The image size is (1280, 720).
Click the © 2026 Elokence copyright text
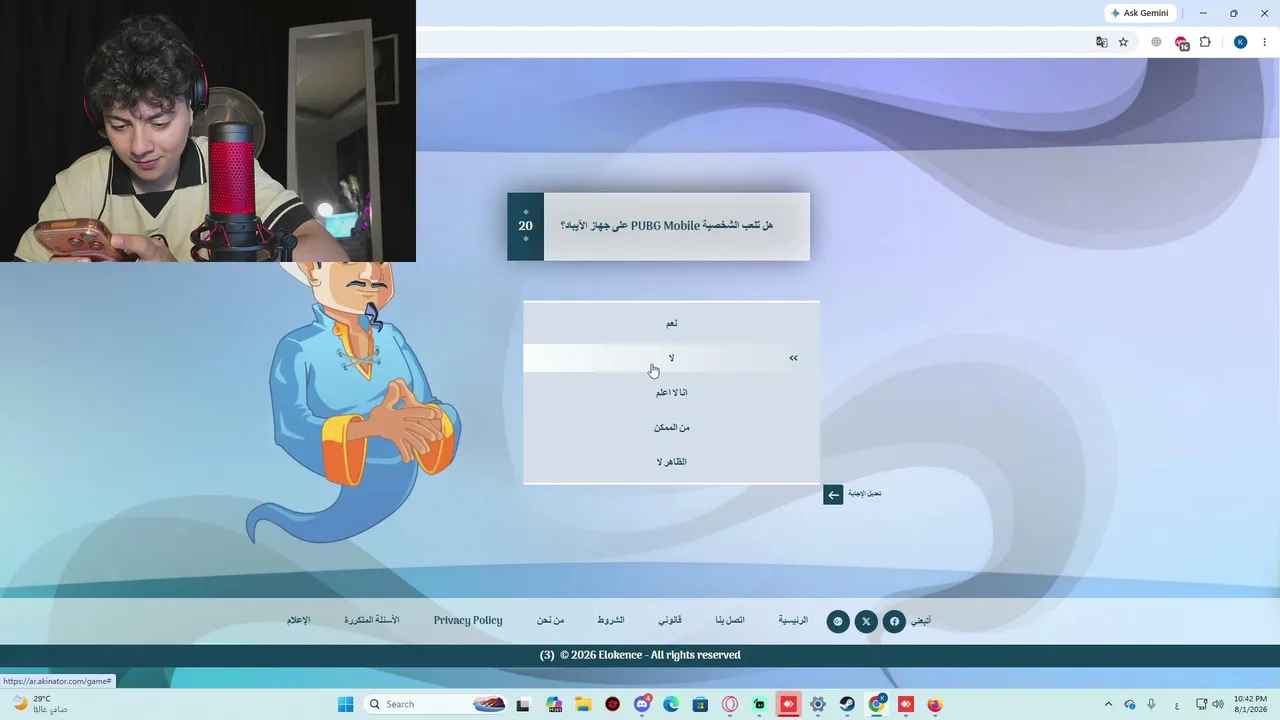(650, 655)
